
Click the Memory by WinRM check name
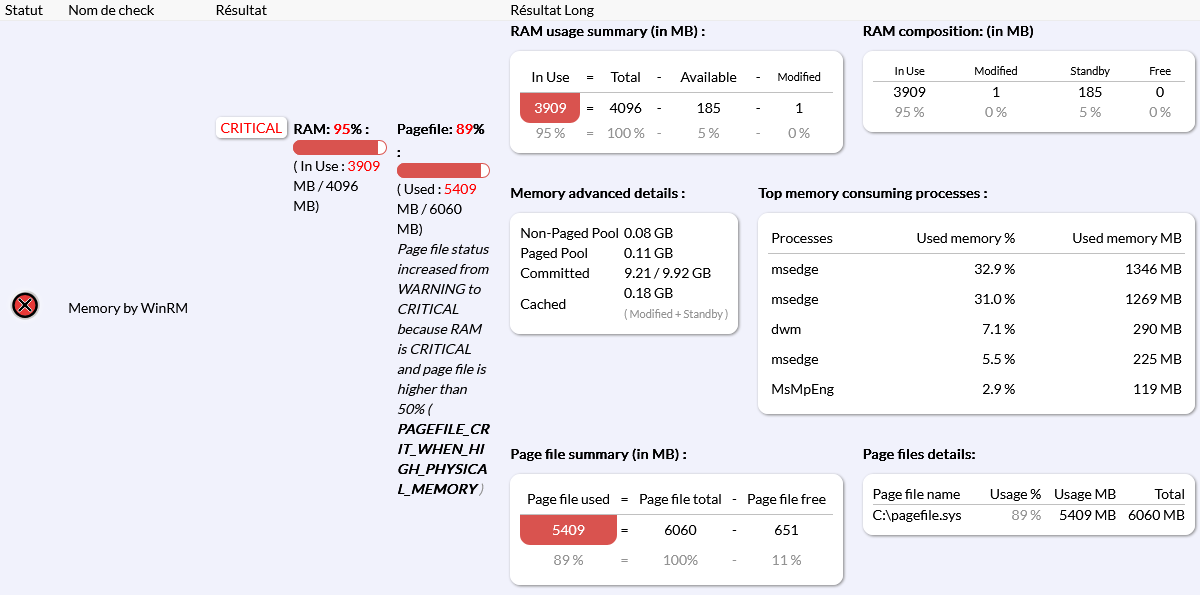coord(128,308)
